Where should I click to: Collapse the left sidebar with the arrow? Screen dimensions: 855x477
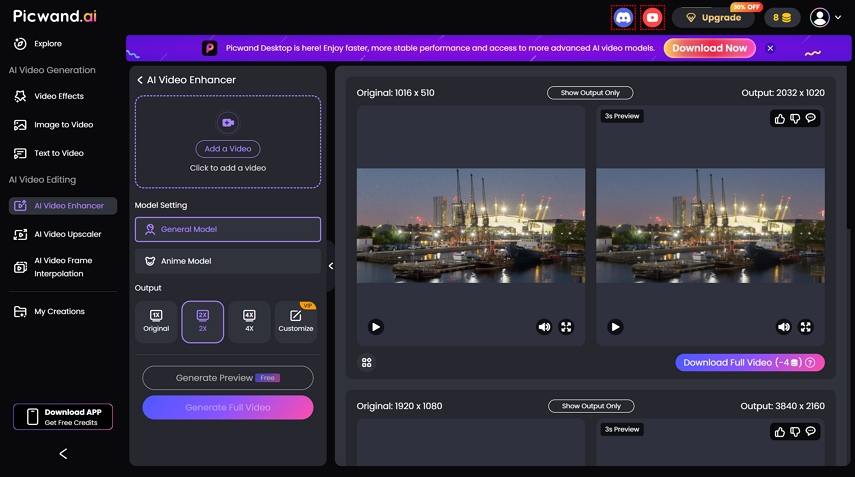[x=63, y=454]
